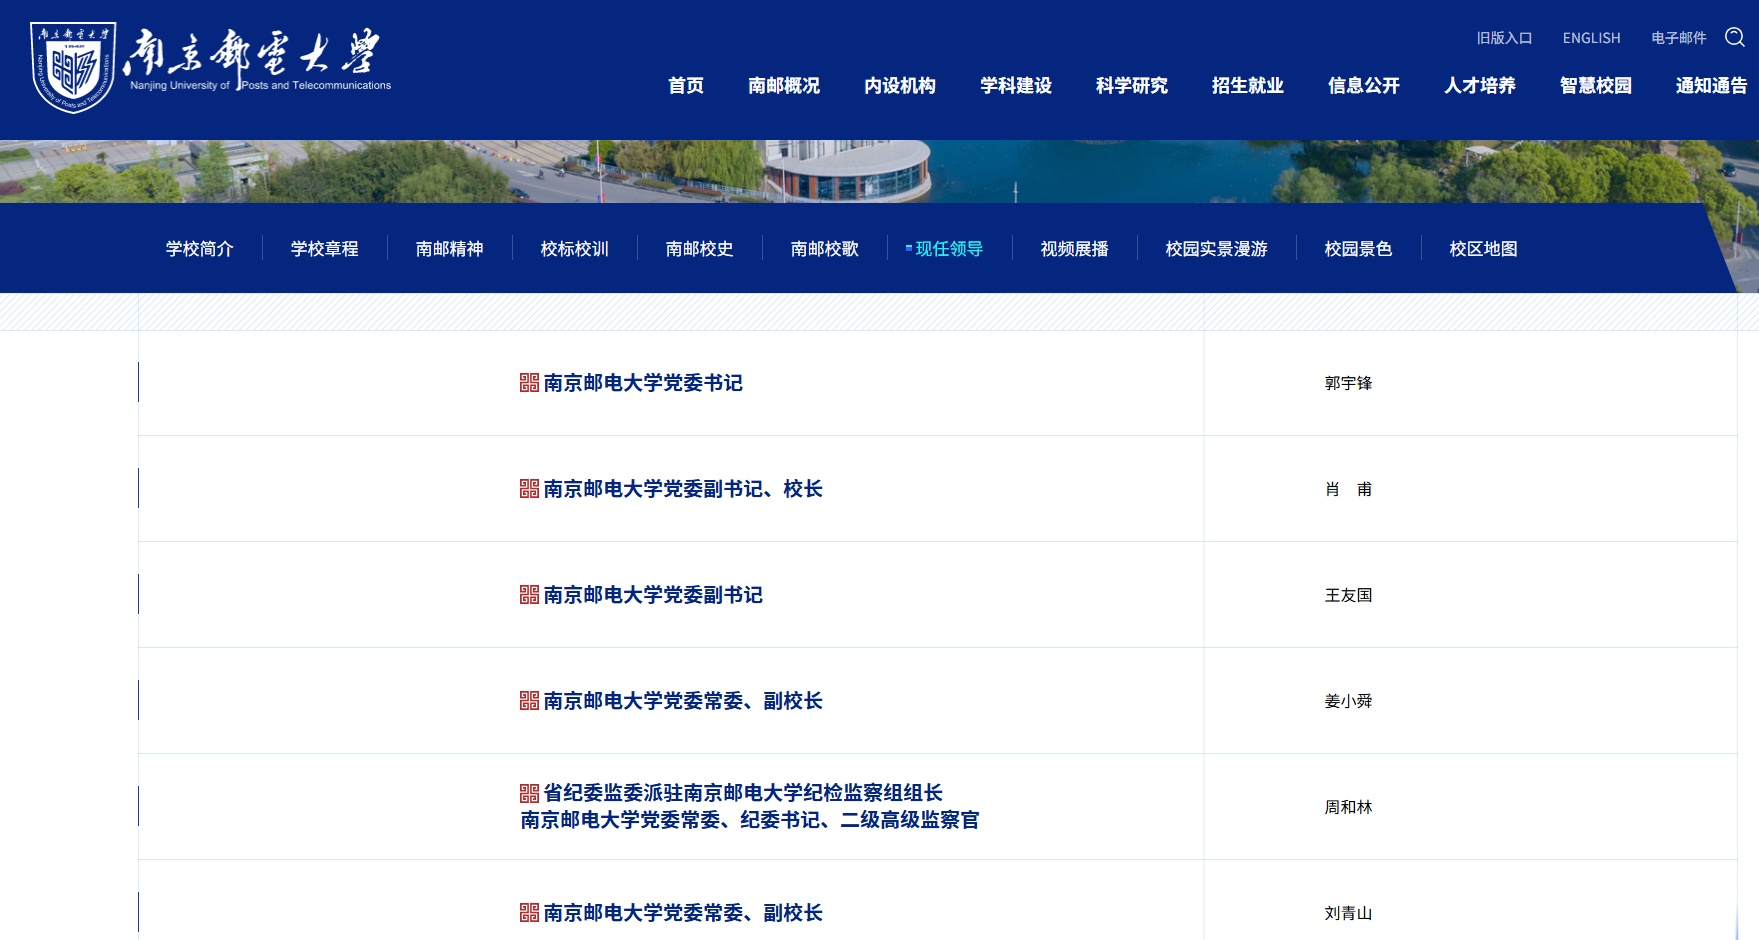Viewport: 1759px width, 940px height.
Task: Select 南邮校歌 sub-navigation tab
Action: tap(825, 249)
